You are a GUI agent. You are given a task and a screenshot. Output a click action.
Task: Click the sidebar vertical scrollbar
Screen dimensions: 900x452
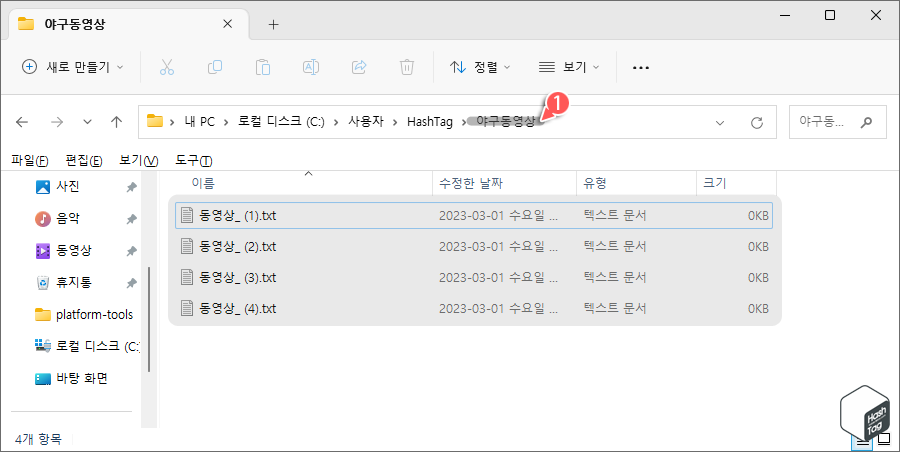pyautogui.click(x=149, y=319)
